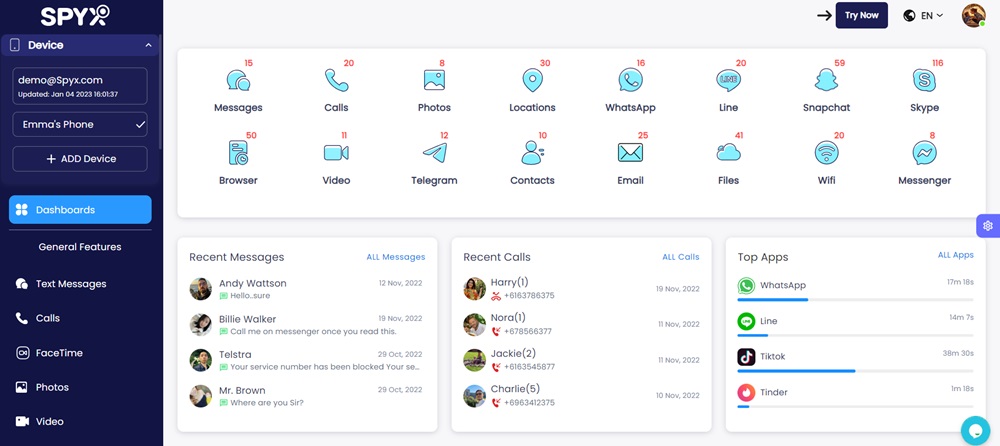Open the Browser history icon
The height and width of the screenshot is (446, 1000).
[238, 153]
